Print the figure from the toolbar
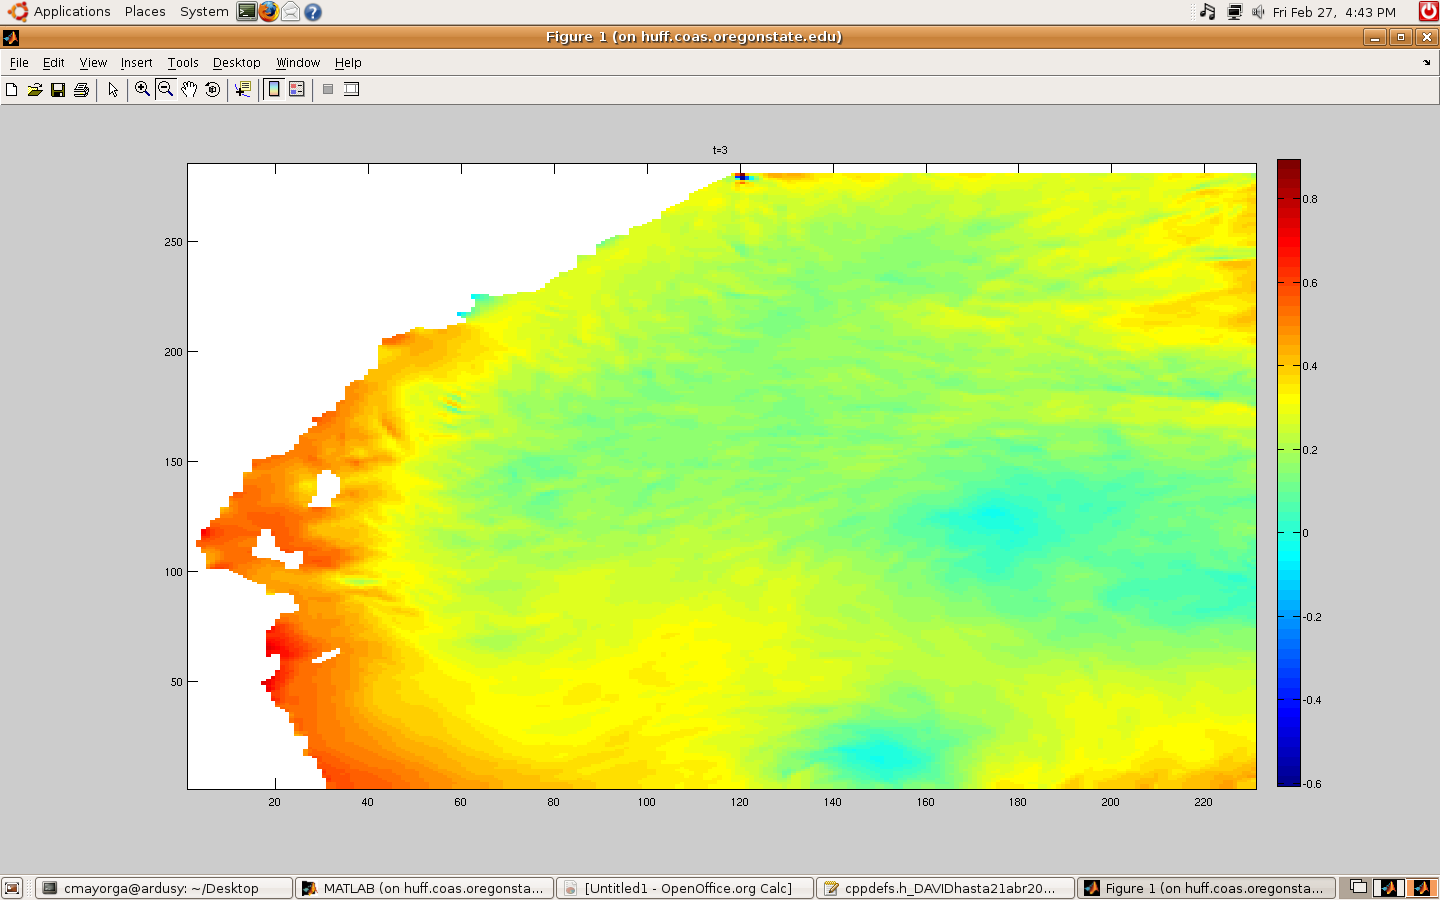 (81, 90)
